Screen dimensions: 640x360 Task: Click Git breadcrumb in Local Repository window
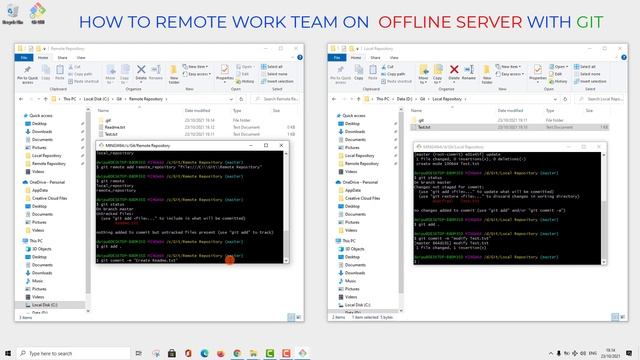point(422,99)
